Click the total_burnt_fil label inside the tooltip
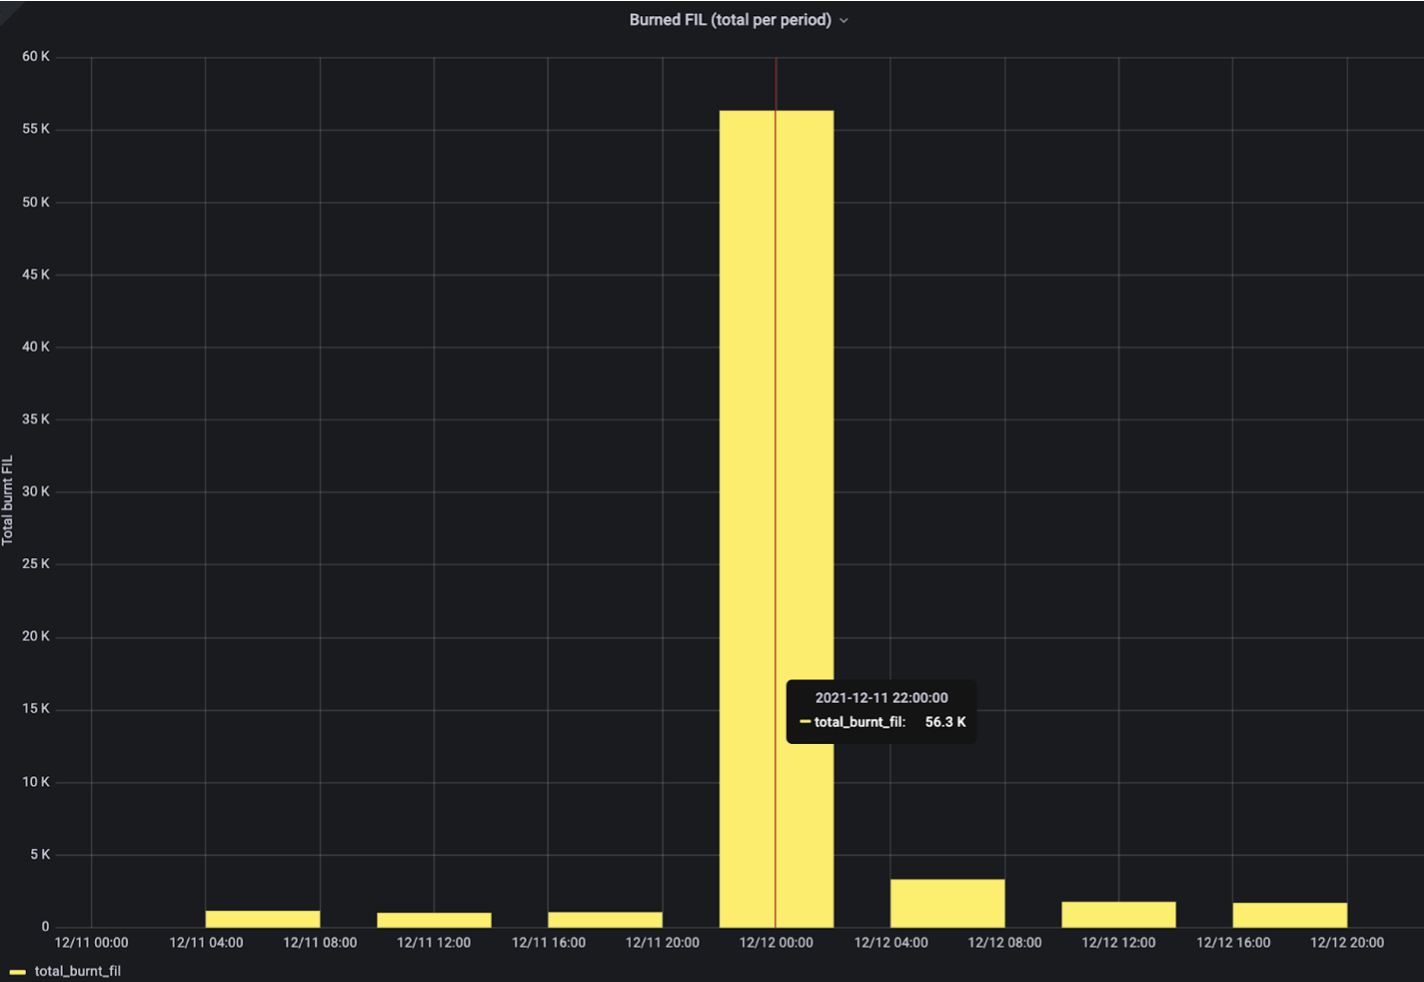The width and height of the screenshot is (1424, 982). [x=860, y=722]
